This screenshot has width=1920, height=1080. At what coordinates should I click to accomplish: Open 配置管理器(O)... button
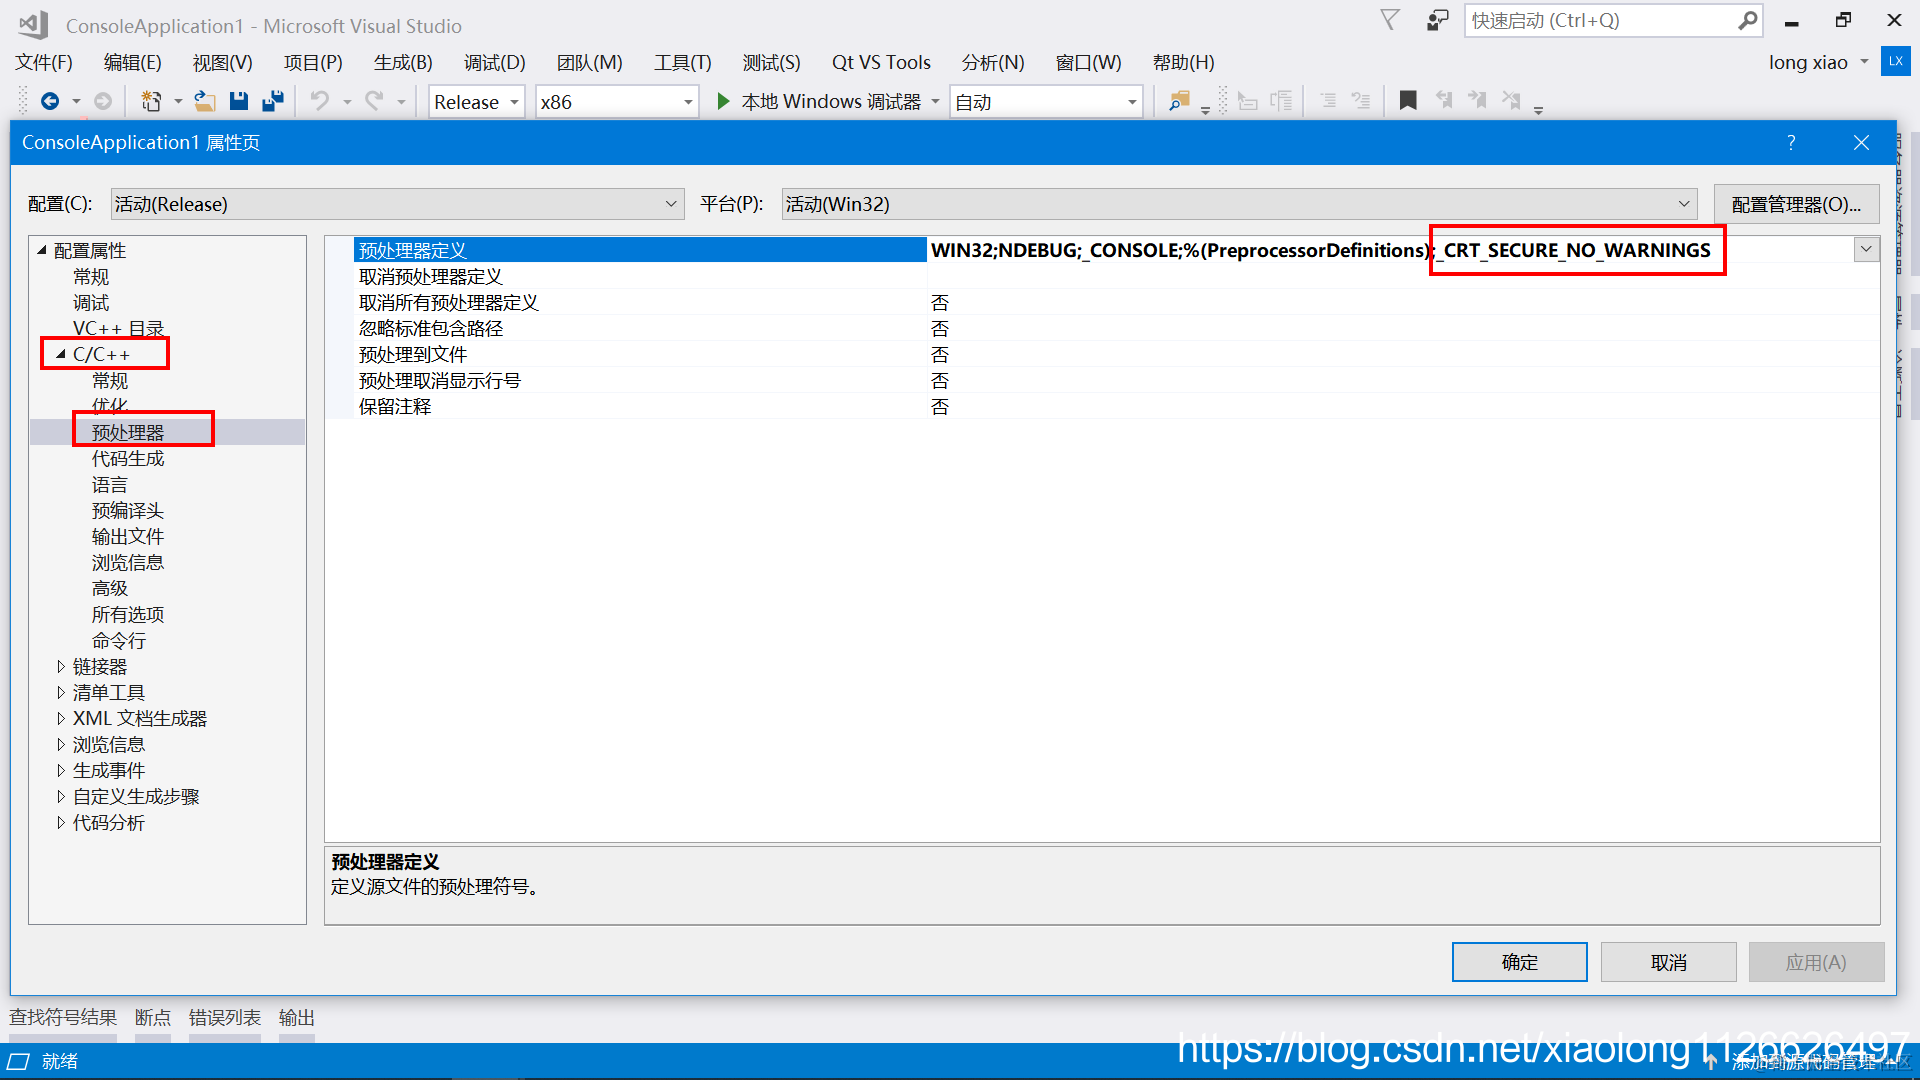tap(1796, 204)
